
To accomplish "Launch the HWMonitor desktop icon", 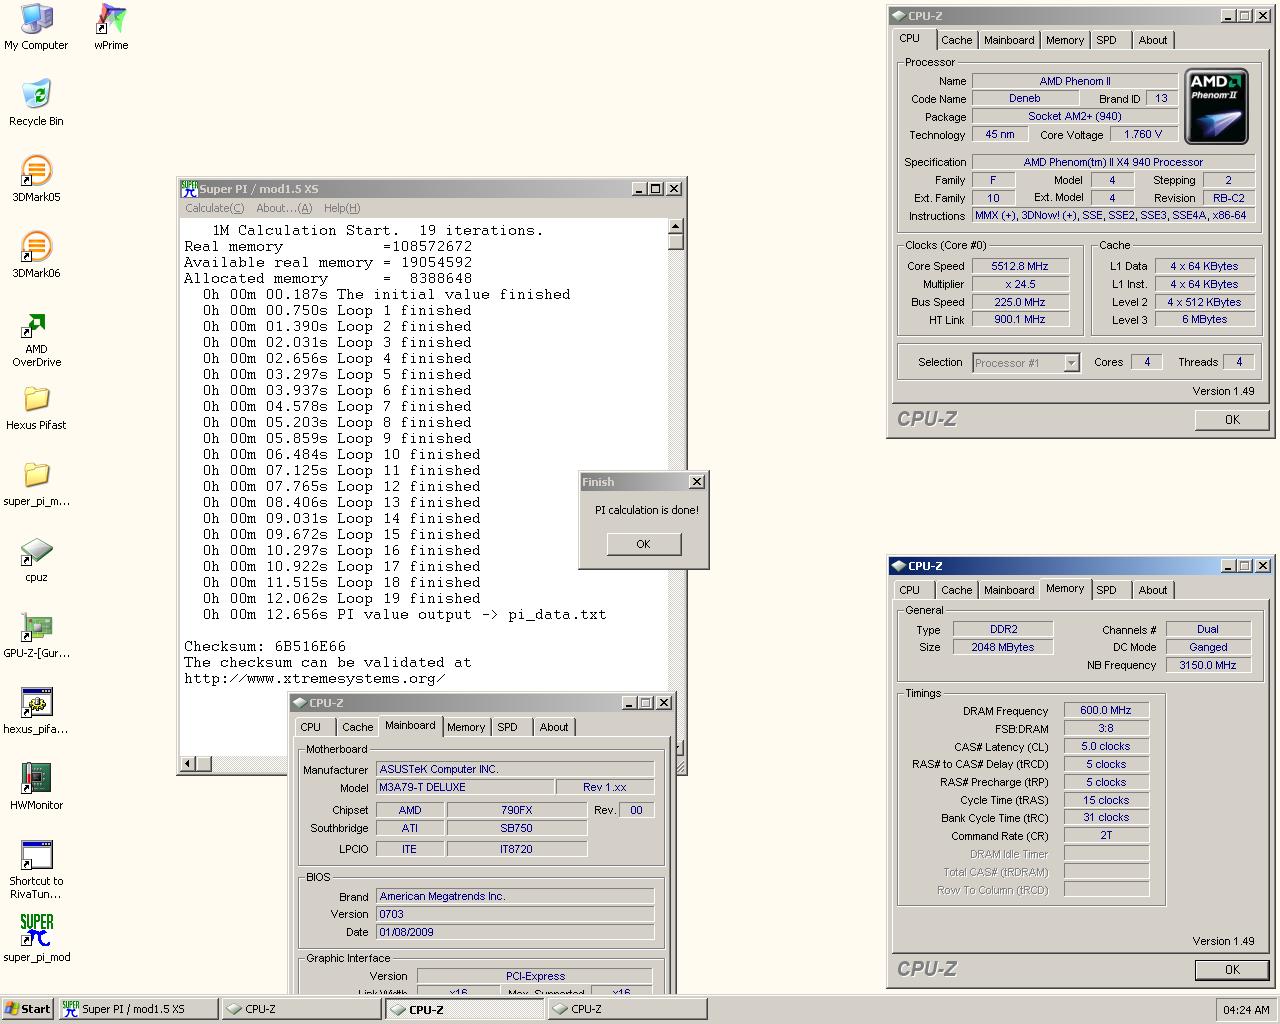I will [36, 787].
